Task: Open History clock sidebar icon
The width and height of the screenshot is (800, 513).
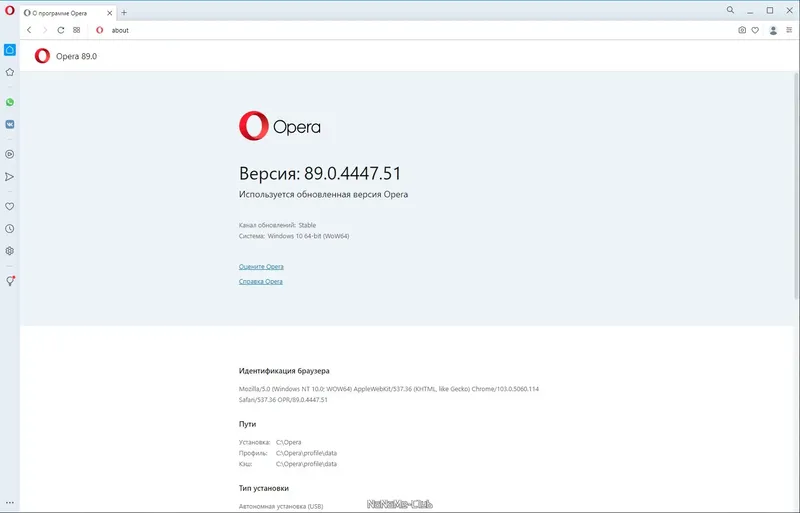Action: 10,229
